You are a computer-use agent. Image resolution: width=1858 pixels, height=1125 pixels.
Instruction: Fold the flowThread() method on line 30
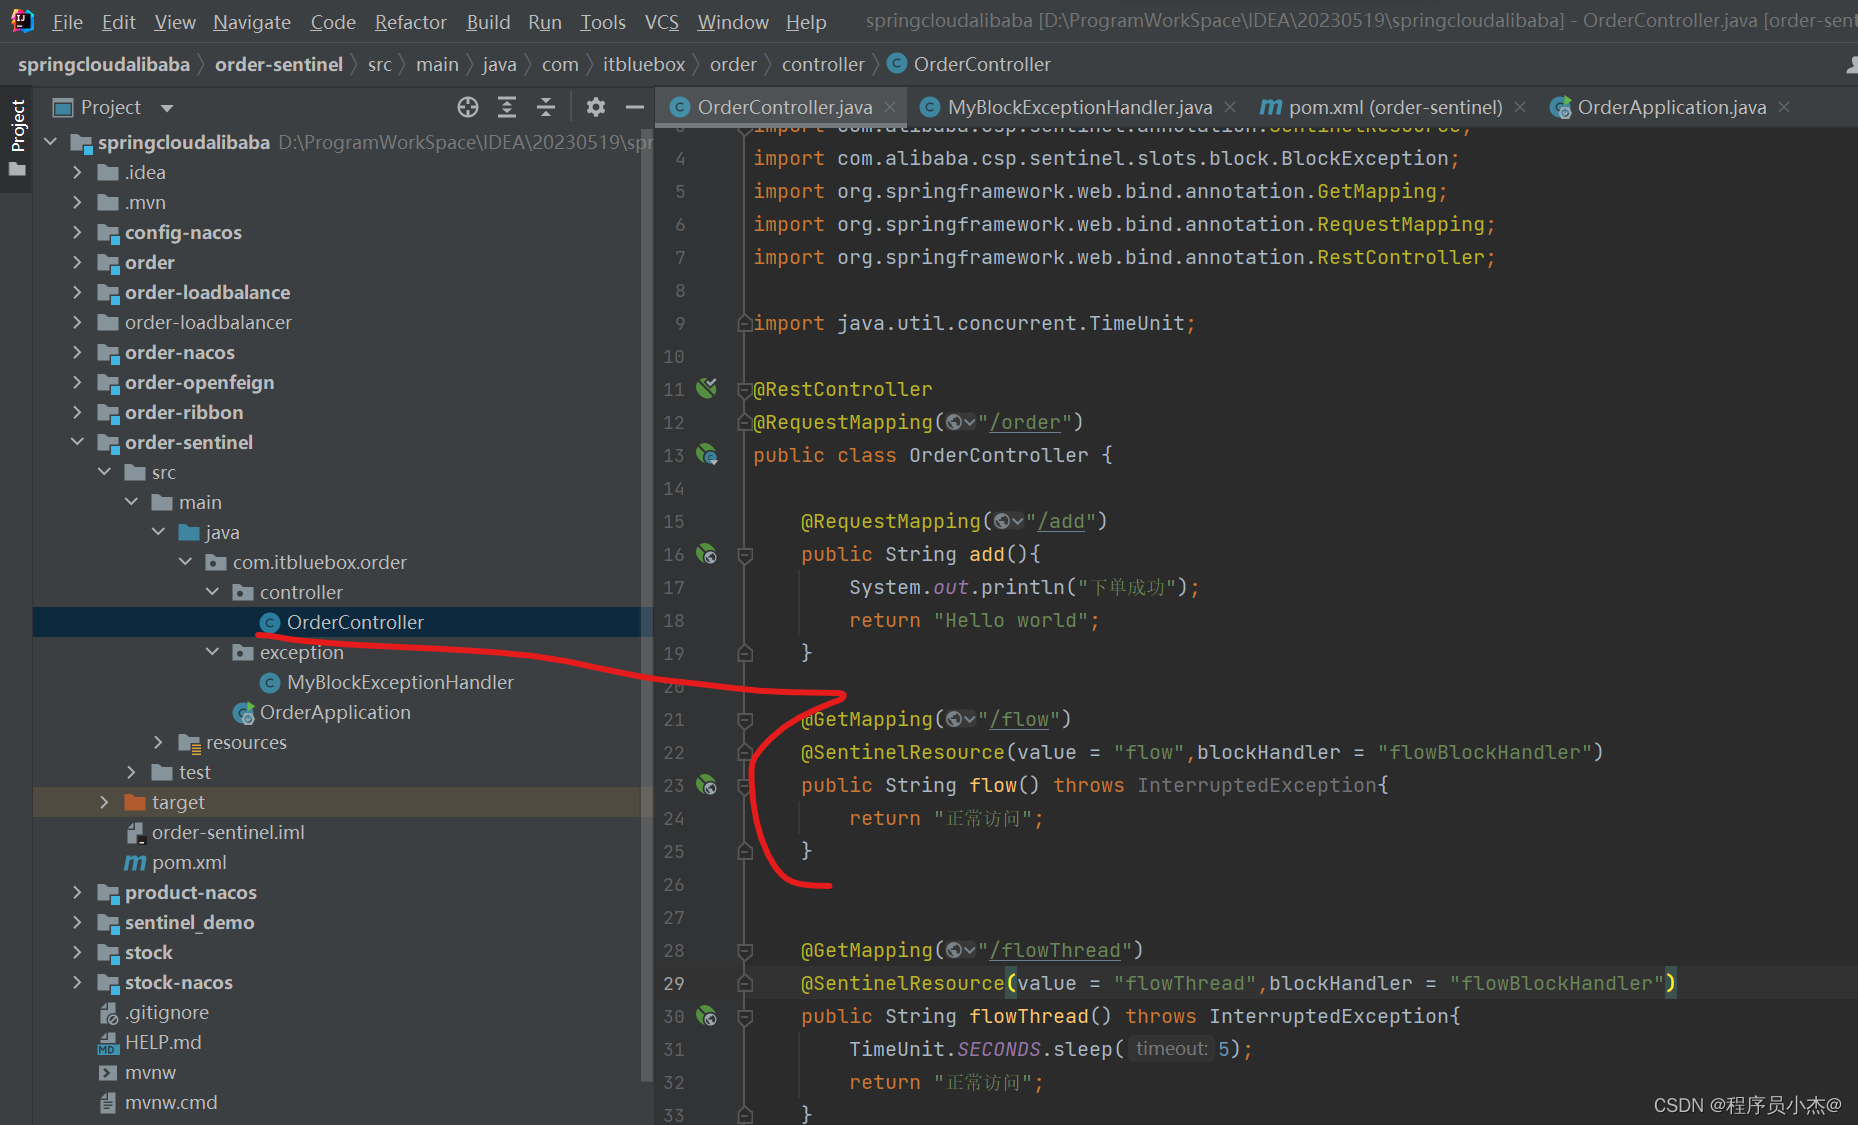745,1016
